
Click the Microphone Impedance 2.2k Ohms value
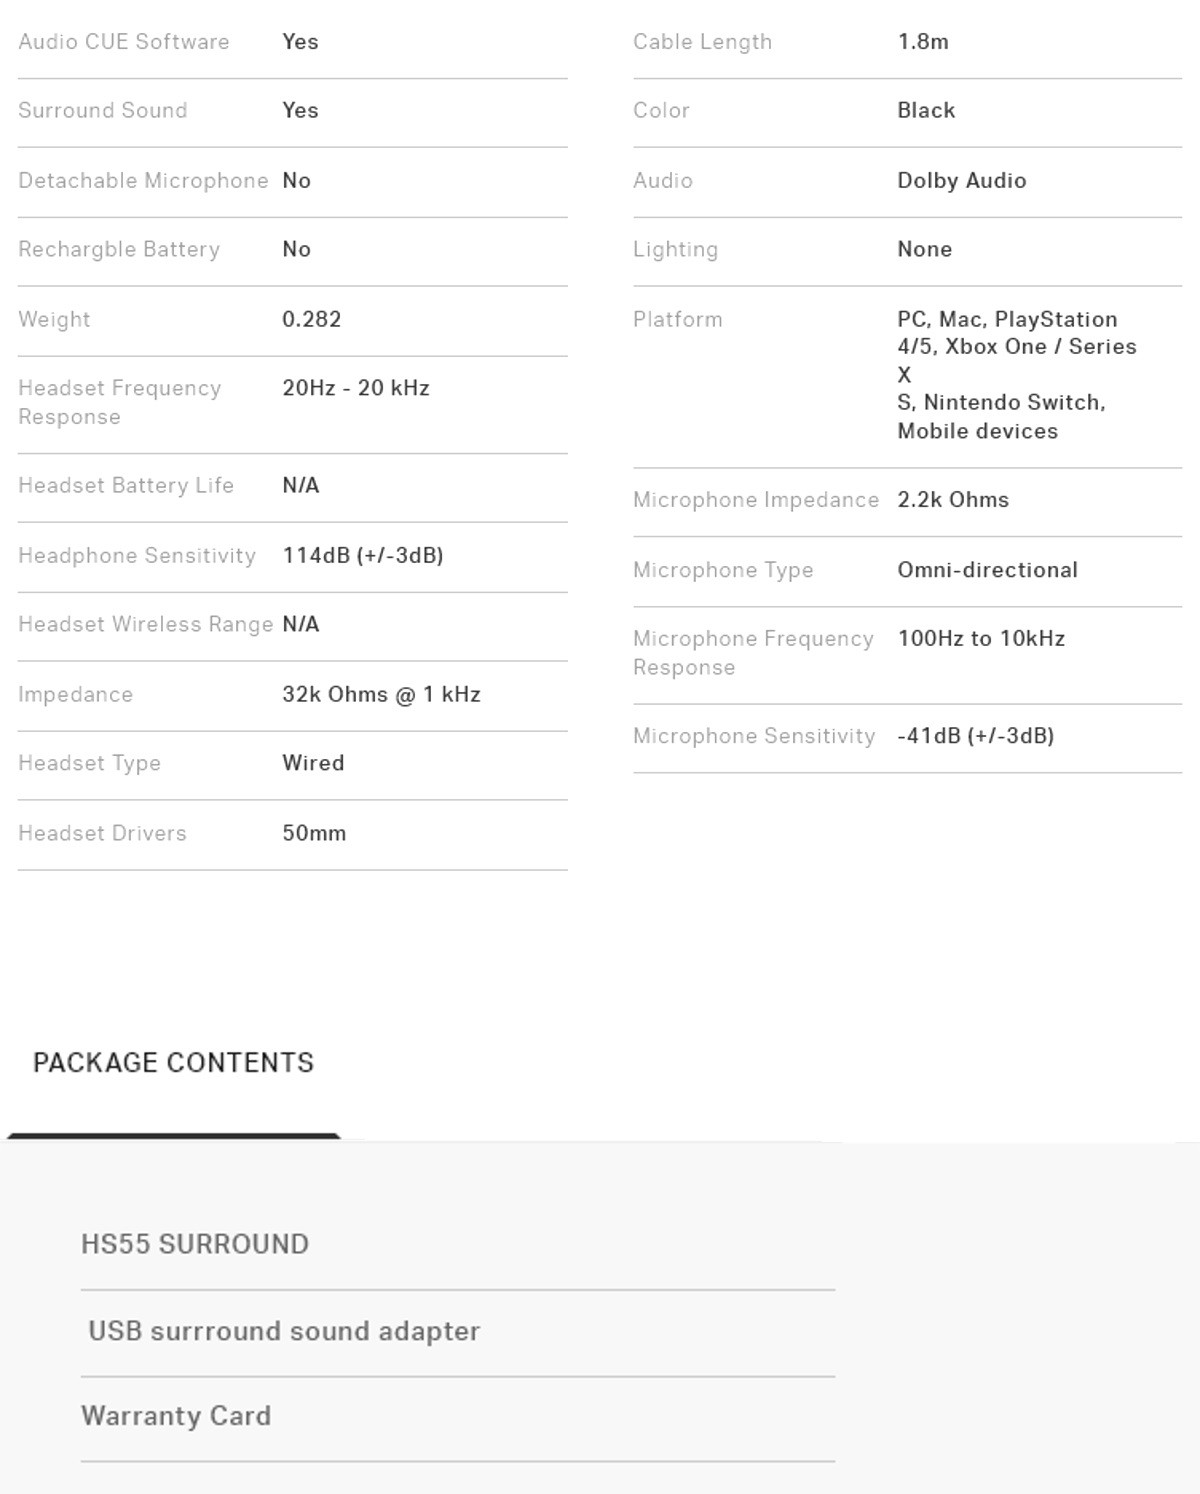(x=953, y=500)
